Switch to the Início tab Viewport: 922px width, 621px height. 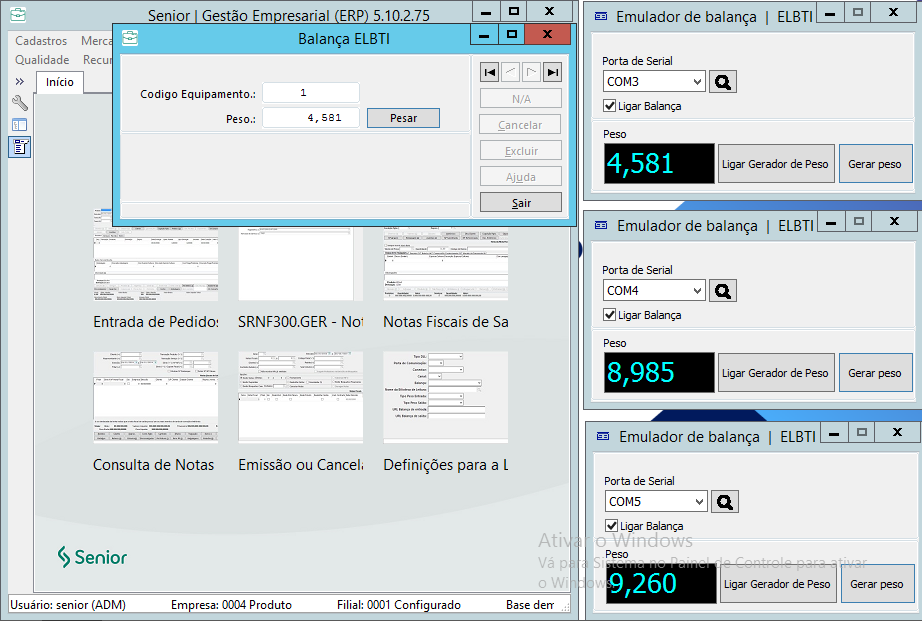(59, 82)
